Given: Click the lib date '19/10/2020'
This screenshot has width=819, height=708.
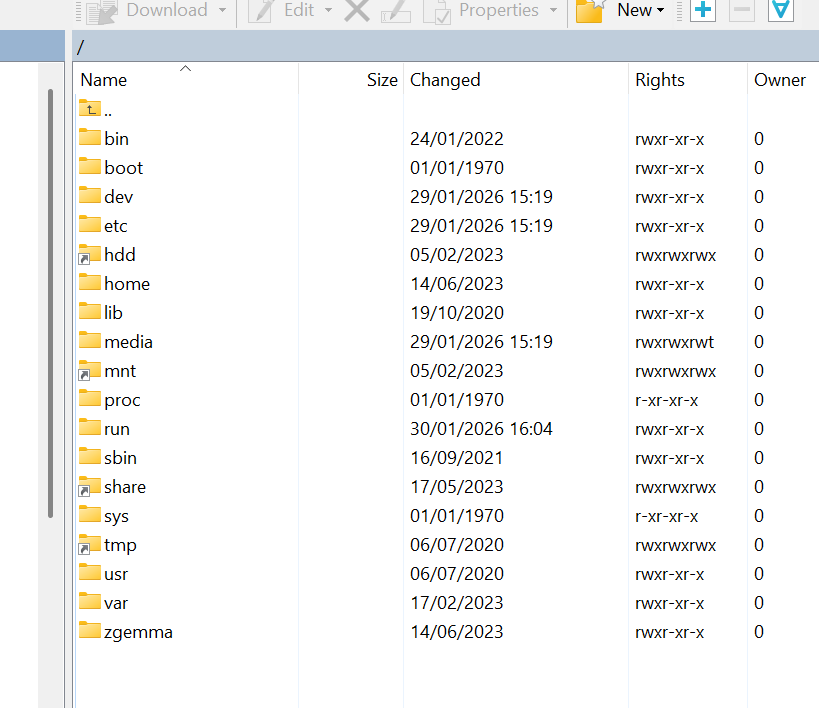Looking at the screenshot, I should click(x=457, y=313).
